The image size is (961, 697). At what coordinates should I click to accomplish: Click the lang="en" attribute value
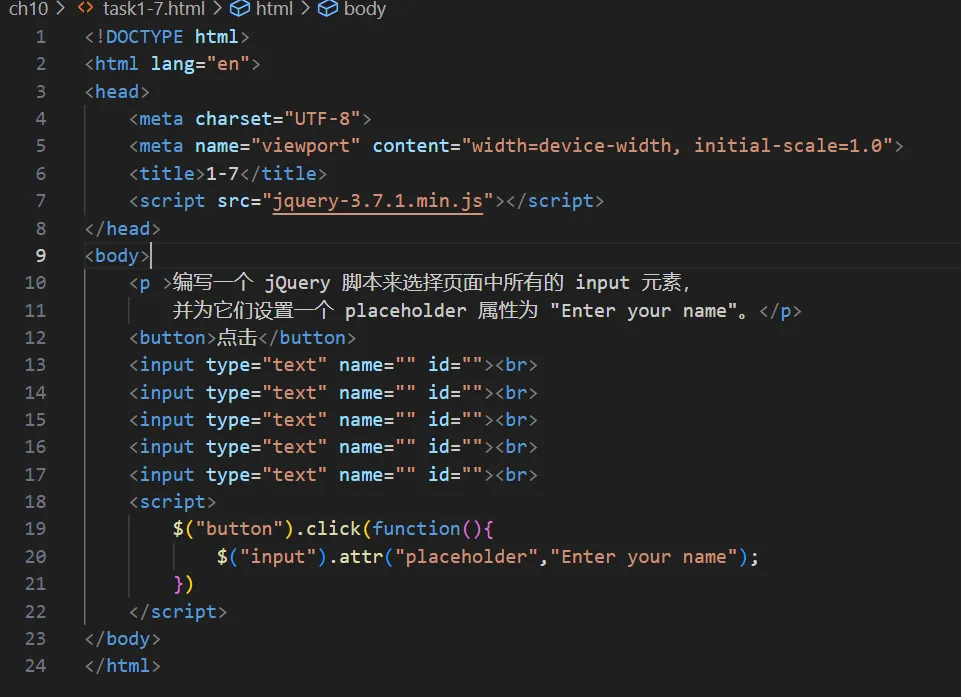click(x=228, y=64)
